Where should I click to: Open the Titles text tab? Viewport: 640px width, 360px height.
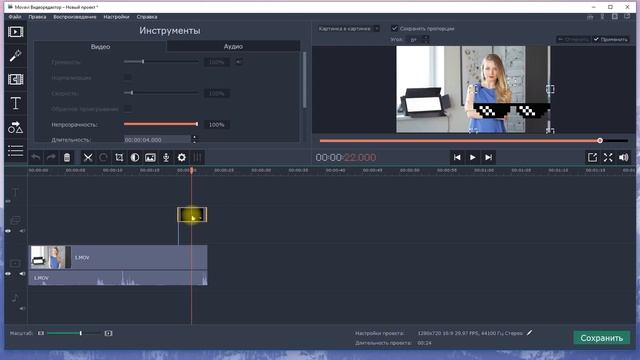(x=16, y=104)
